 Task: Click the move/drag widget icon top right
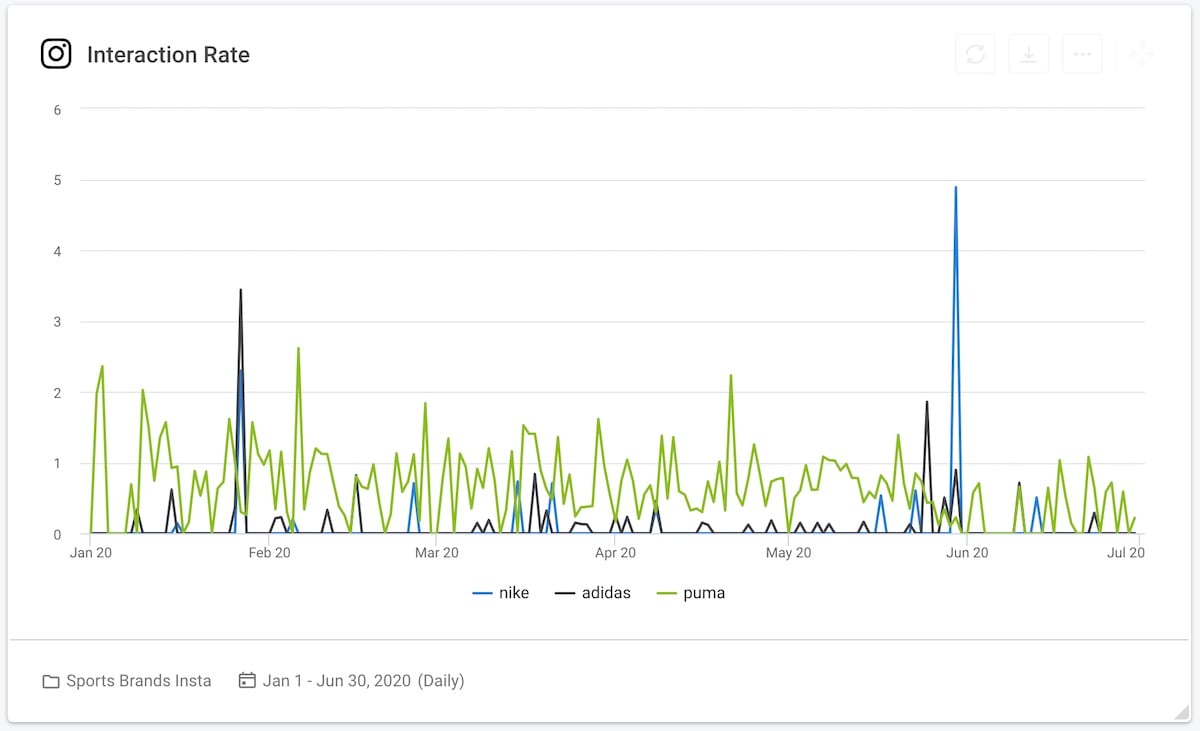click(1141, 54)
